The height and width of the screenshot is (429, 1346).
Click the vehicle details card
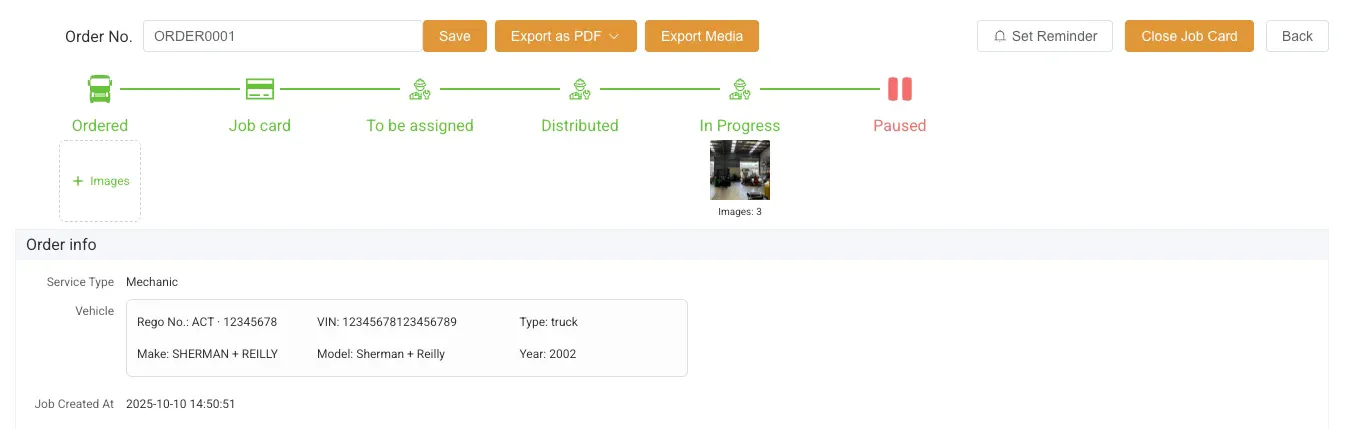407,338
